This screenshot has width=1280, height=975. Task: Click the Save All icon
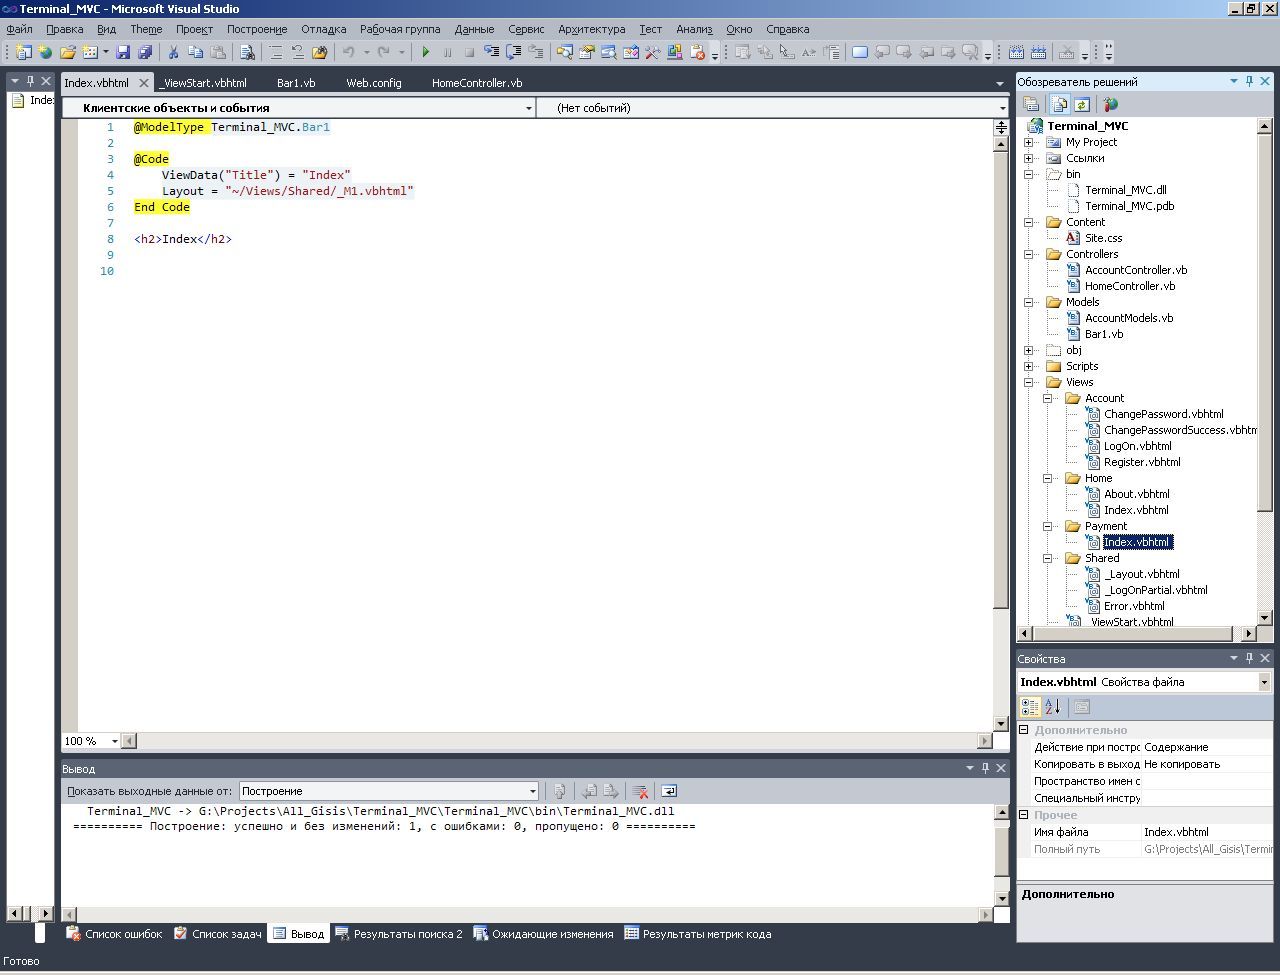(x=145, y=52)
